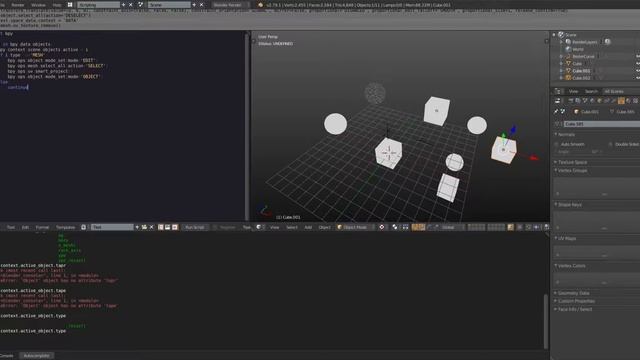The image size is (640, 360).
Task: Select the highlighted mesh Data properties tab
Action: tap(621, 100)
